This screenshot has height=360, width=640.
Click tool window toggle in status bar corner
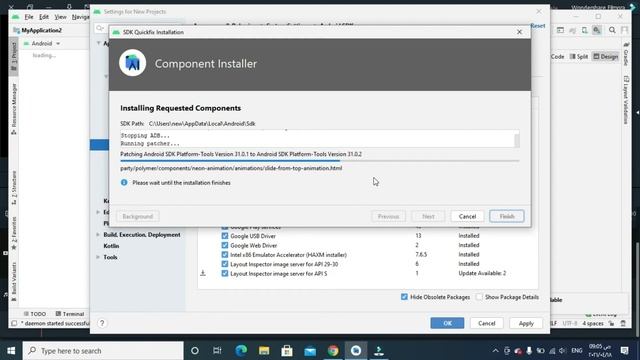click(x=14, y=323)
